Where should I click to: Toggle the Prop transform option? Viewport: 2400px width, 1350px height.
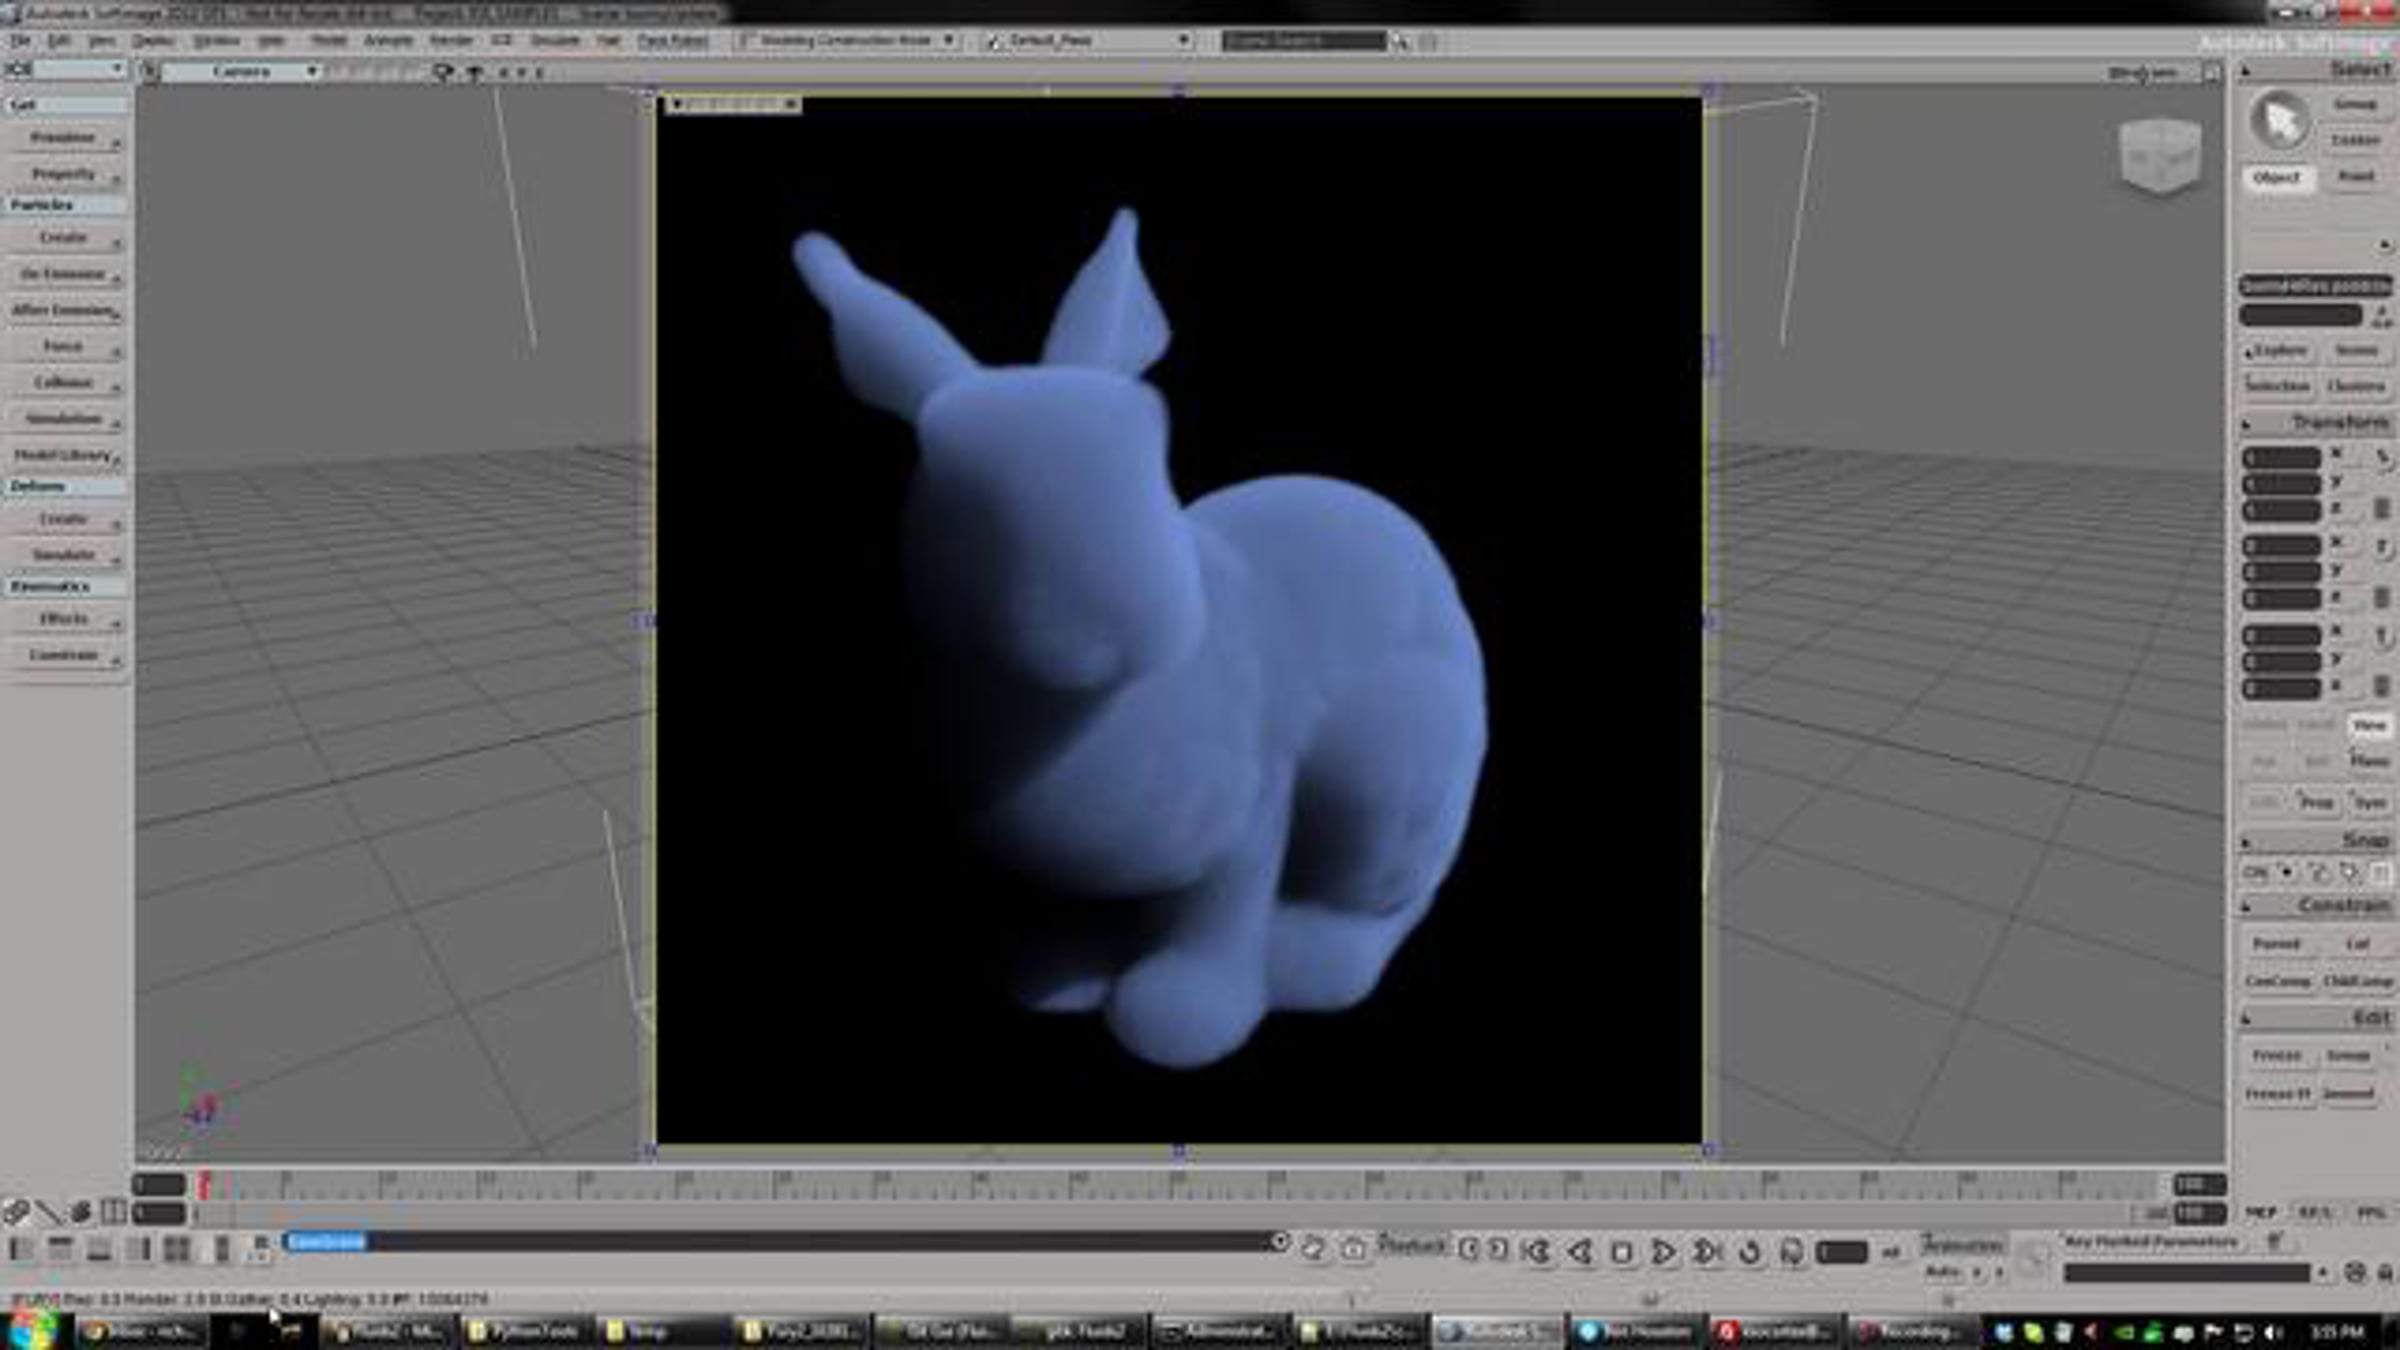tap(2316, 802)
